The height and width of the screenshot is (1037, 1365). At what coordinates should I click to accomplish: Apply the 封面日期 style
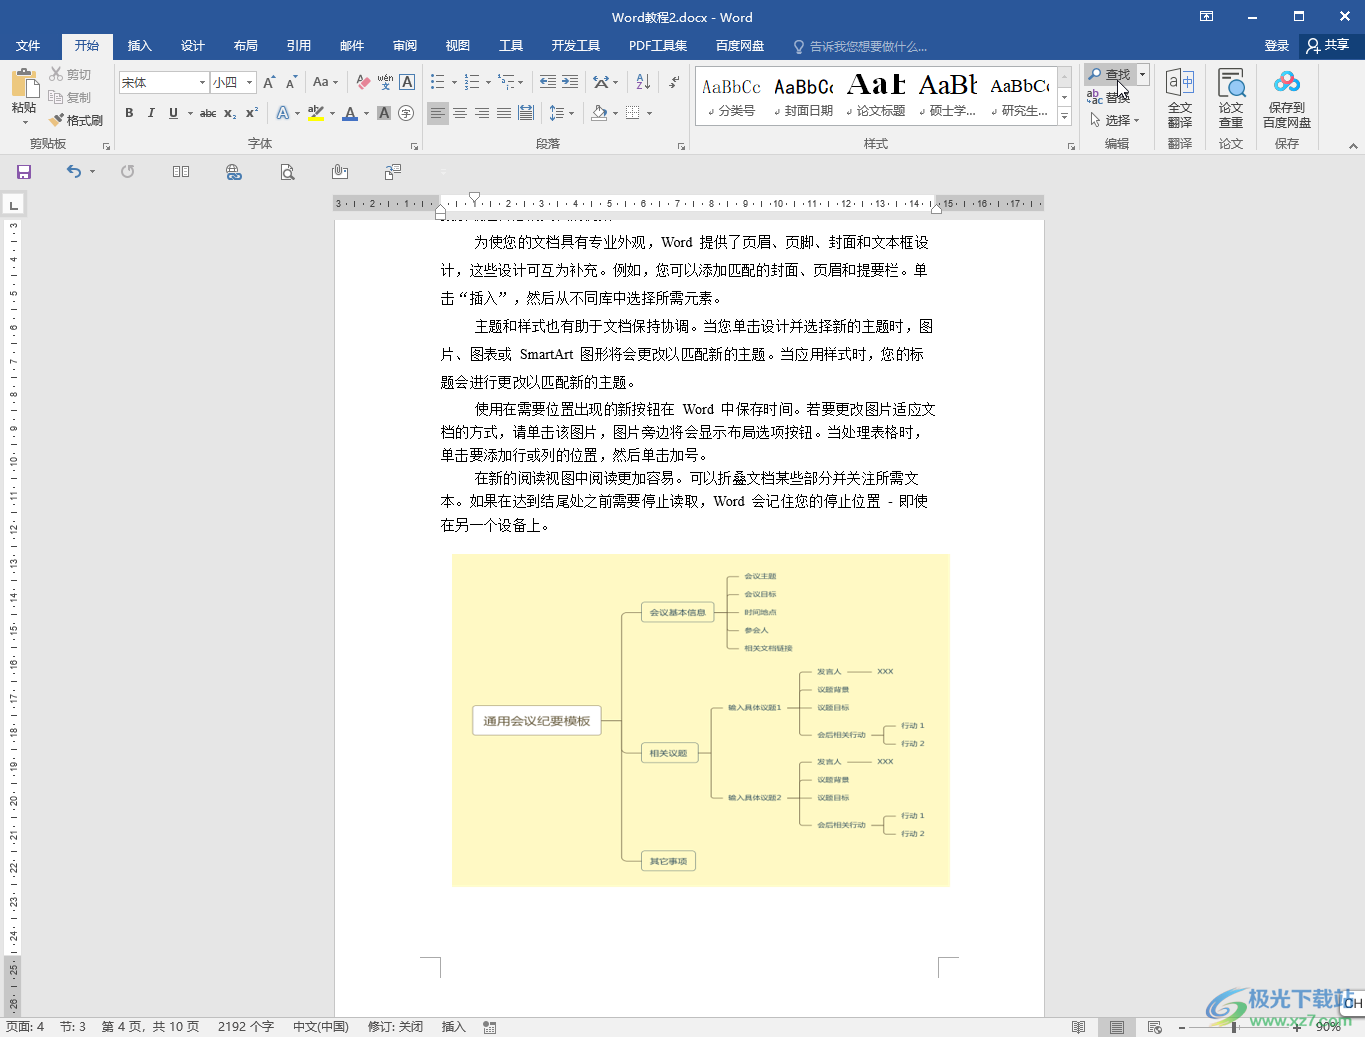click(803, 96)
